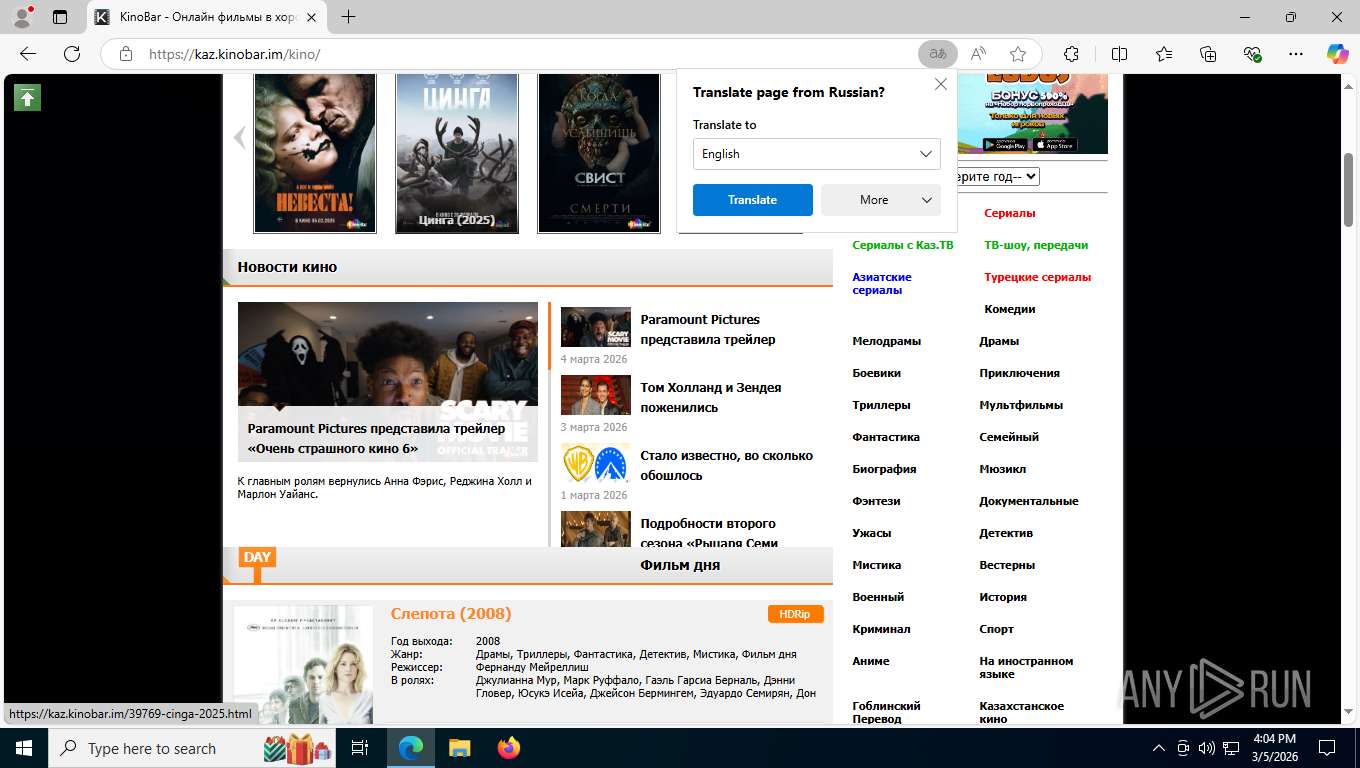Screen dimensions: 1360x768
Task: Click the Цинга (2025) poster
Action: point(457,153)
